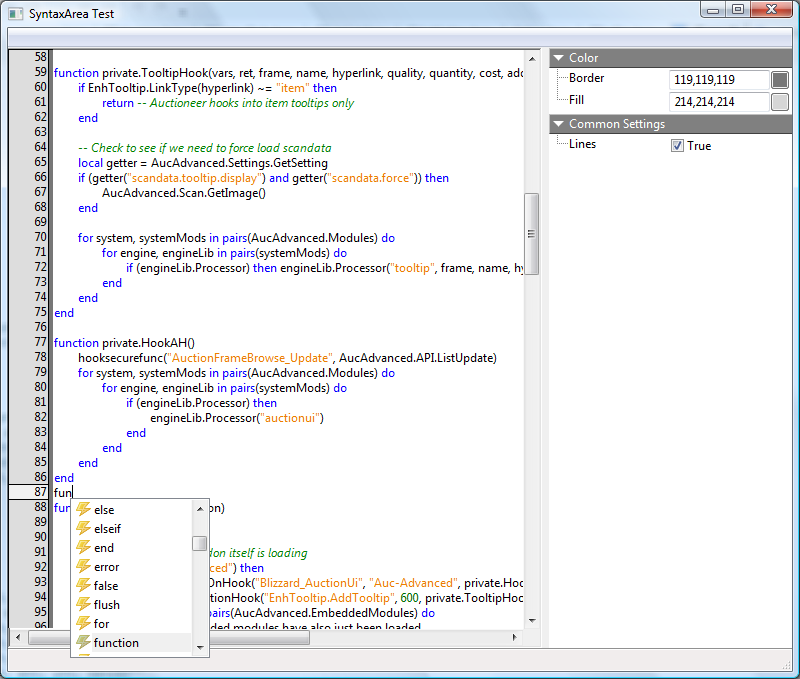Select the Fill property row label
The image size is (800, 679).
(x=576, y=100)
